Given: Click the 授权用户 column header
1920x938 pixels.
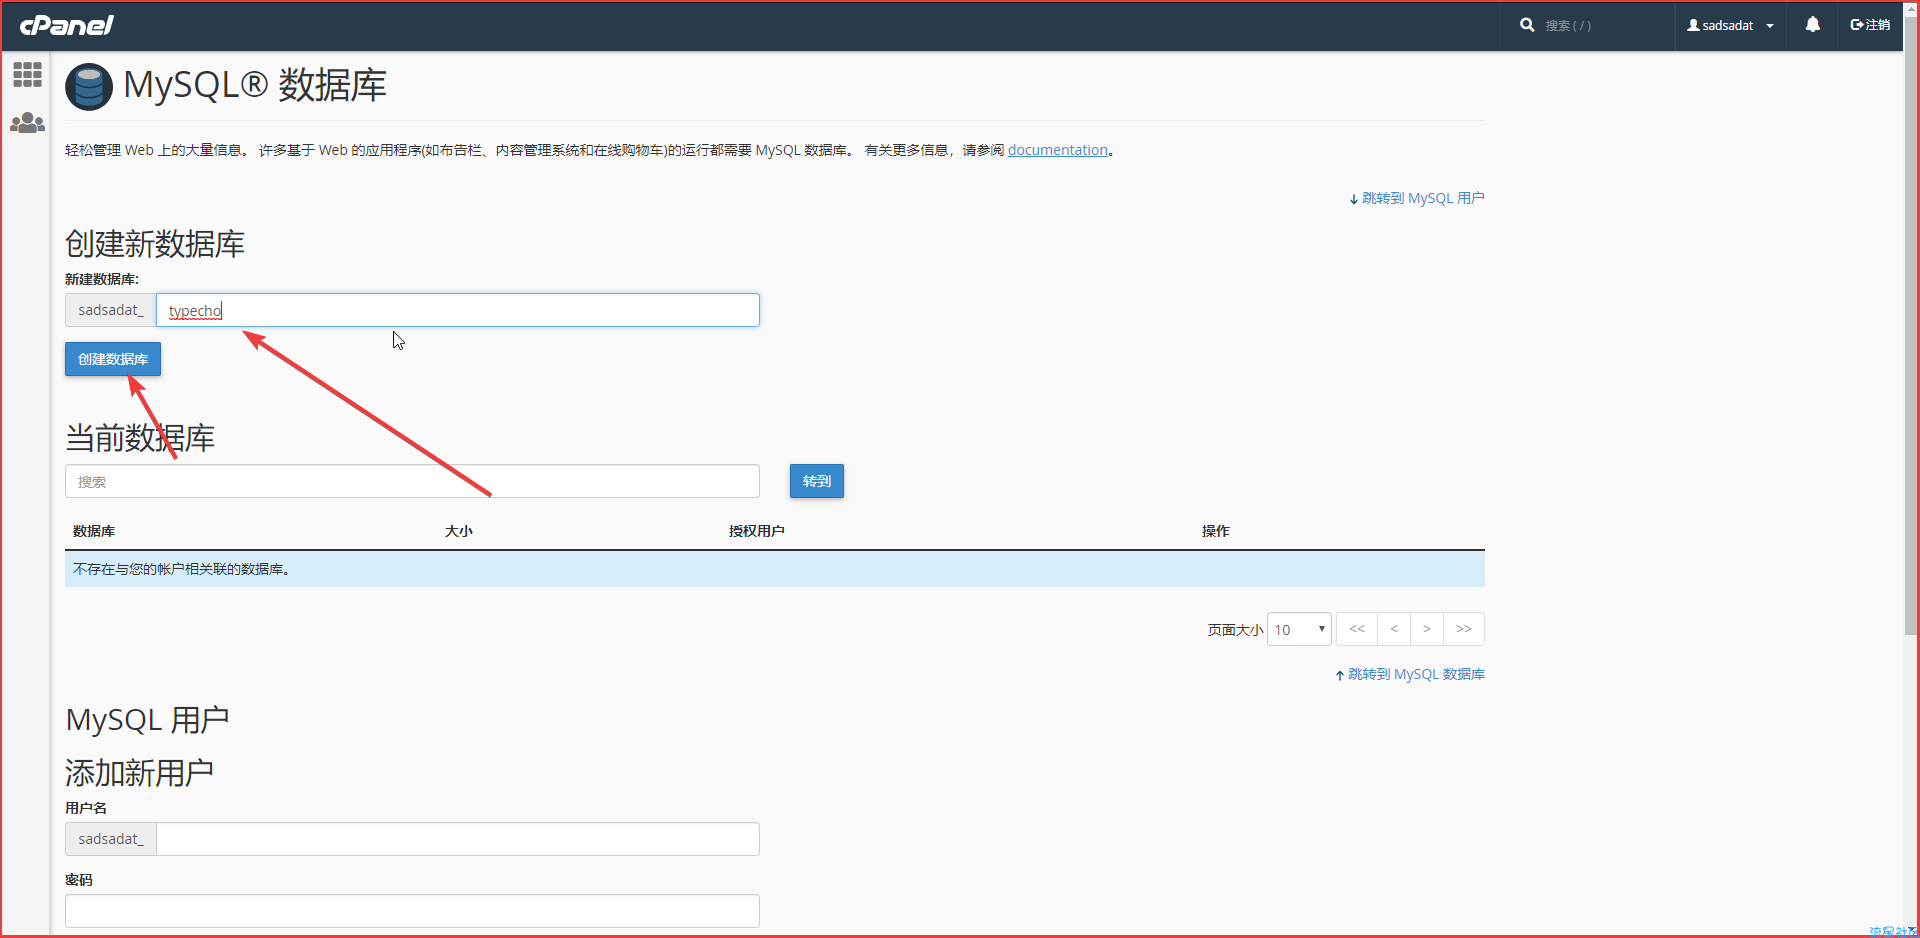Looking at the screenshot, I should tap(757, 531).
